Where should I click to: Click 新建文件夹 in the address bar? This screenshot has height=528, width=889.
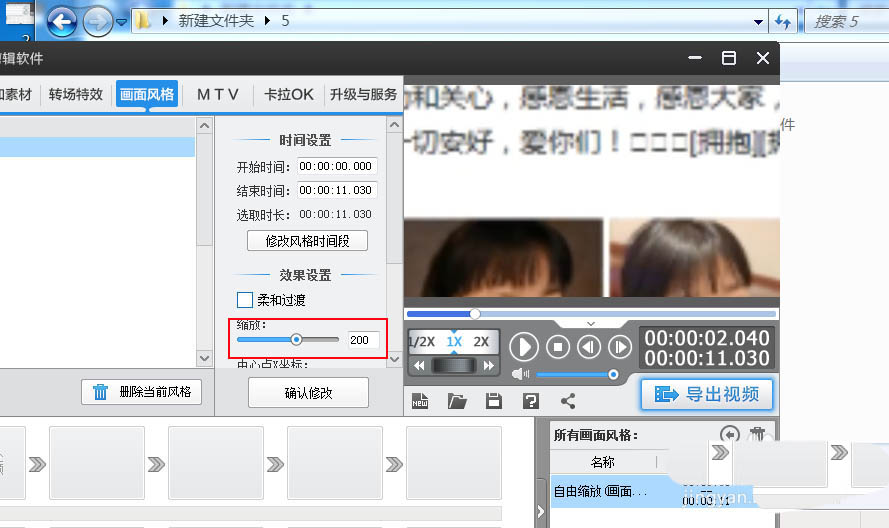coord(216,21)
